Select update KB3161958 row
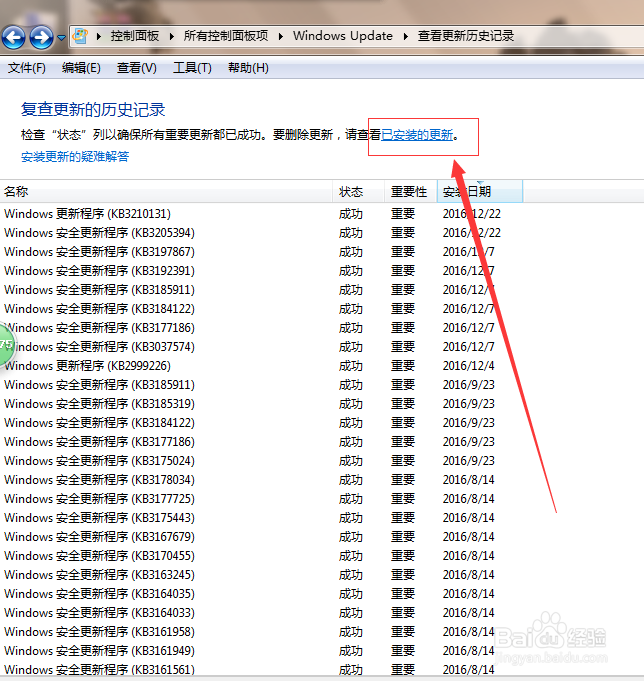644x681 pixels. pyautogui.click(x=261, y=632)
